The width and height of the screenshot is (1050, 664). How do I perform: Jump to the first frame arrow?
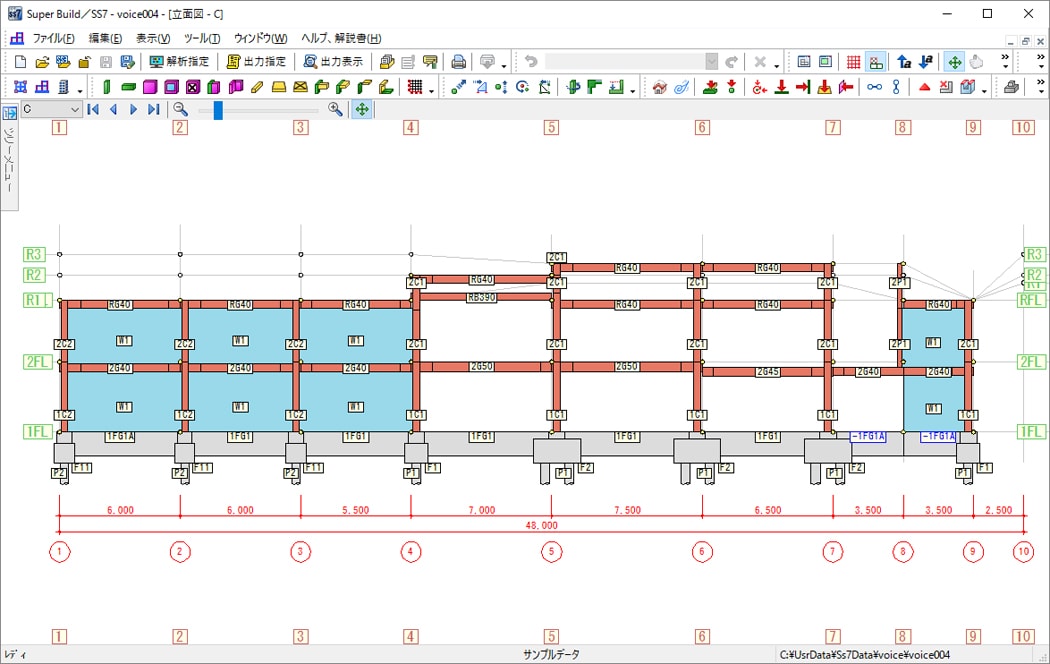click(x=94, y=109)
